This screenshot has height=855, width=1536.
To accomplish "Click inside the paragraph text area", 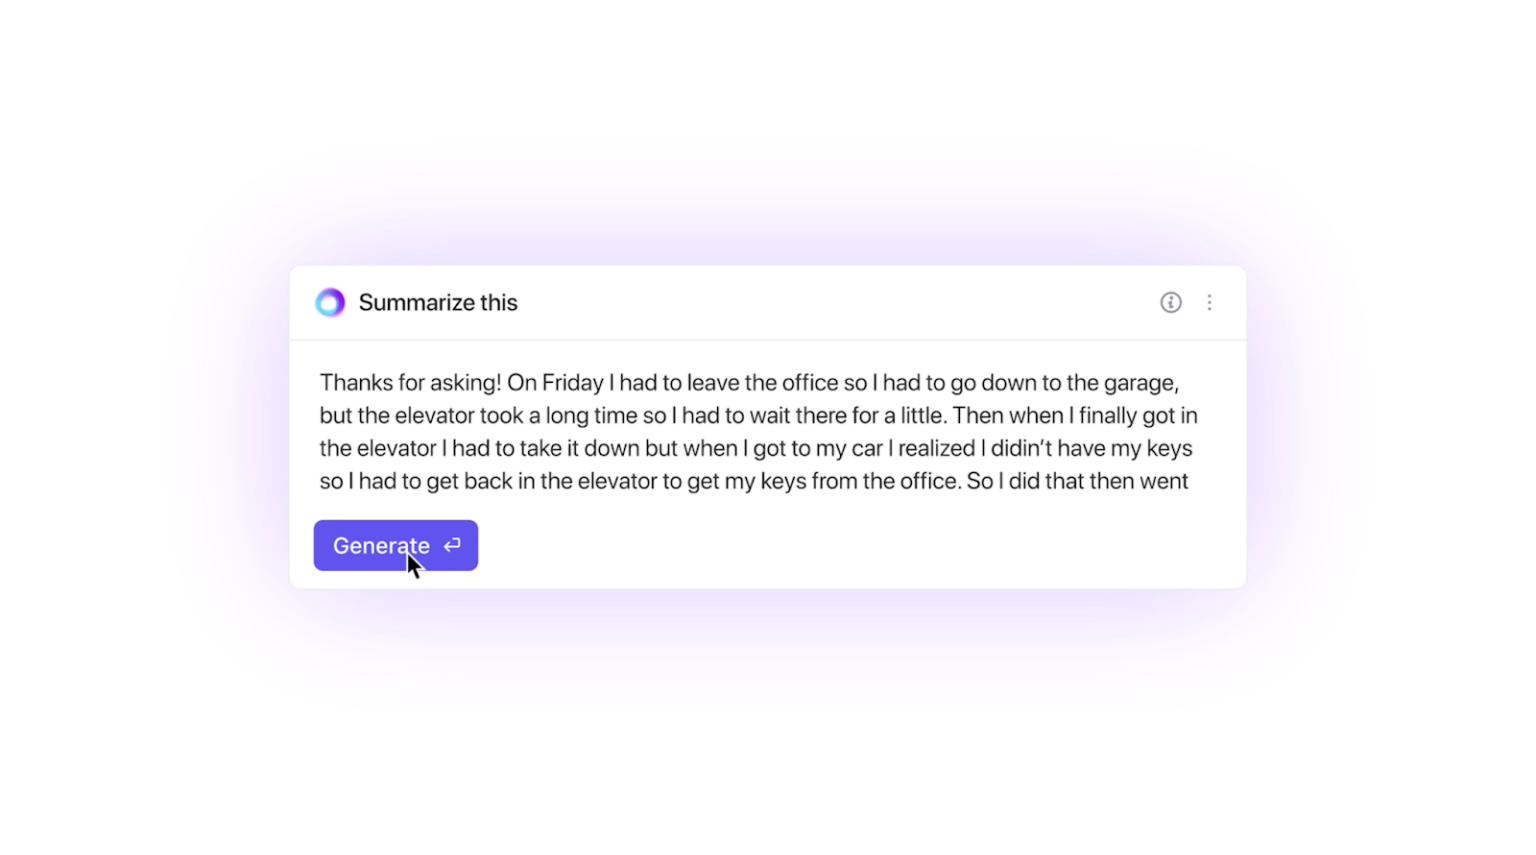I will (760, 430).
